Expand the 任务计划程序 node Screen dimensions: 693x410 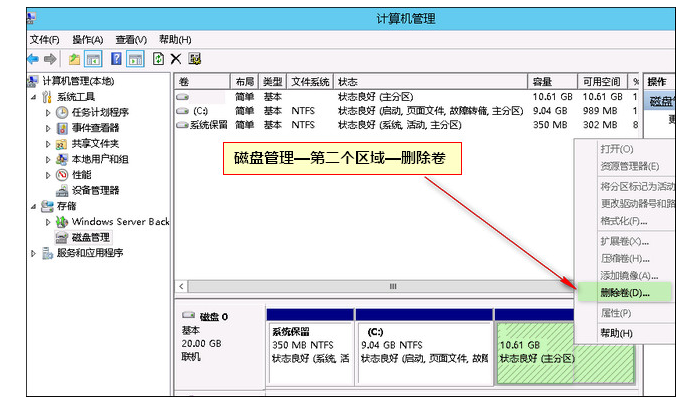pyautogui.click(x=48, y=113)
